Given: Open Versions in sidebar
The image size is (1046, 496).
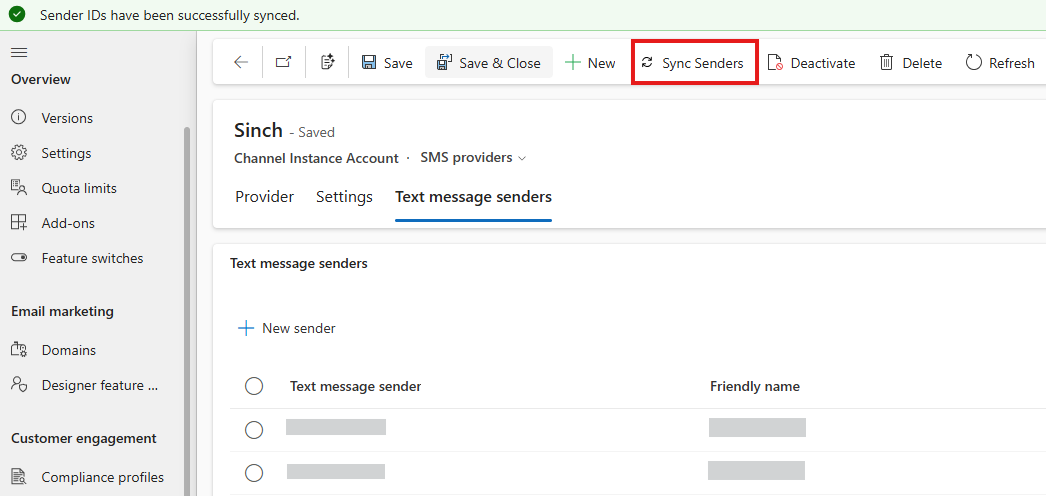Looking at the screenshot, I should coord(67,118).
